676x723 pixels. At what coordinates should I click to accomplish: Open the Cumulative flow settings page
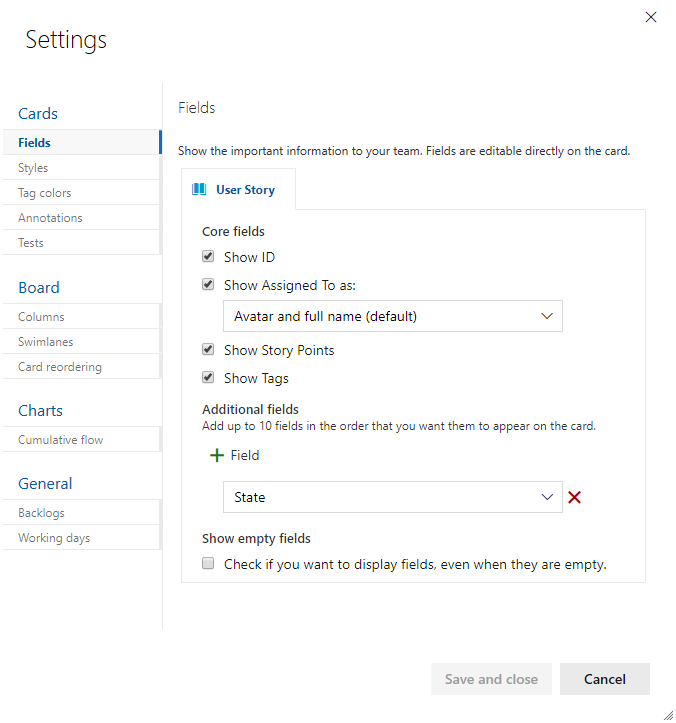tap(82, 439)
